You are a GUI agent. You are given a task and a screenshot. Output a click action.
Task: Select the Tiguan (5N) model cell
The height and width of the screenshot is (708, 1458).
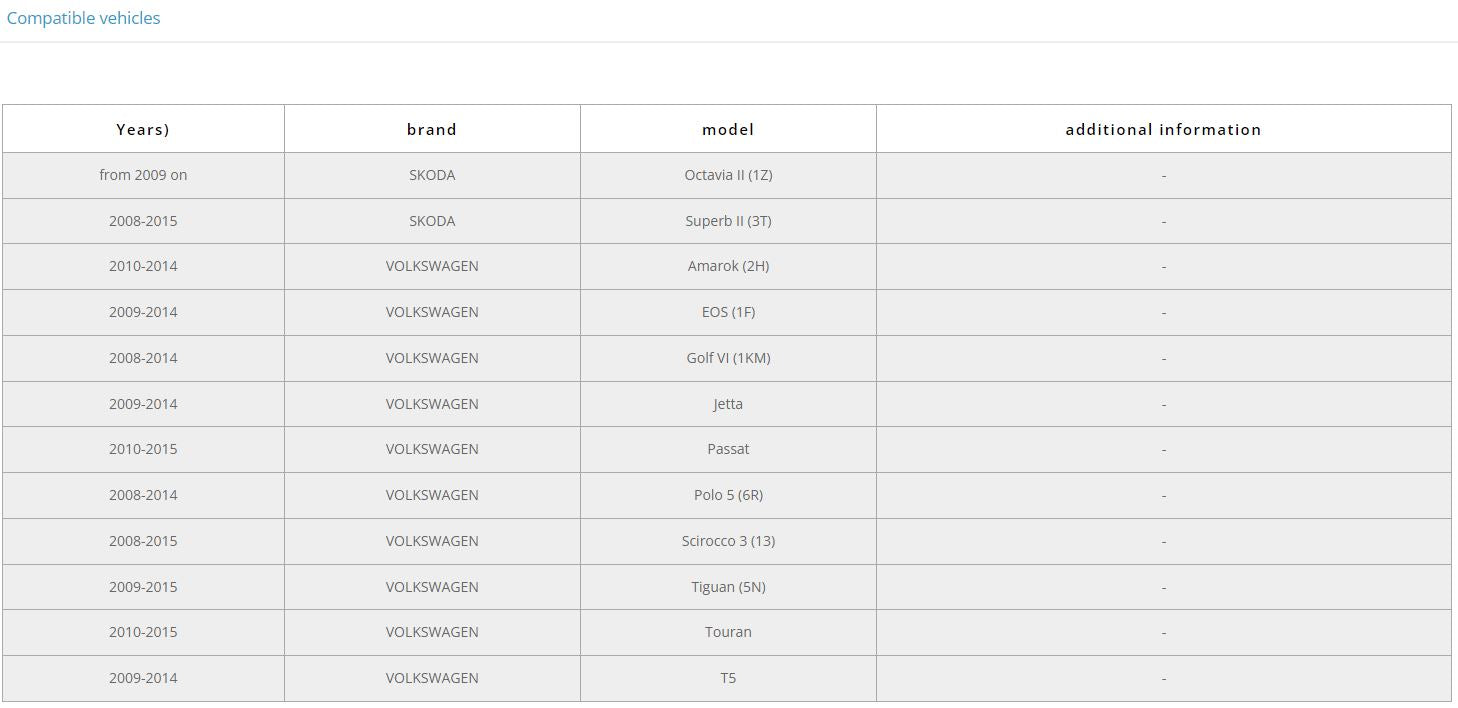[x=728, y=587]
